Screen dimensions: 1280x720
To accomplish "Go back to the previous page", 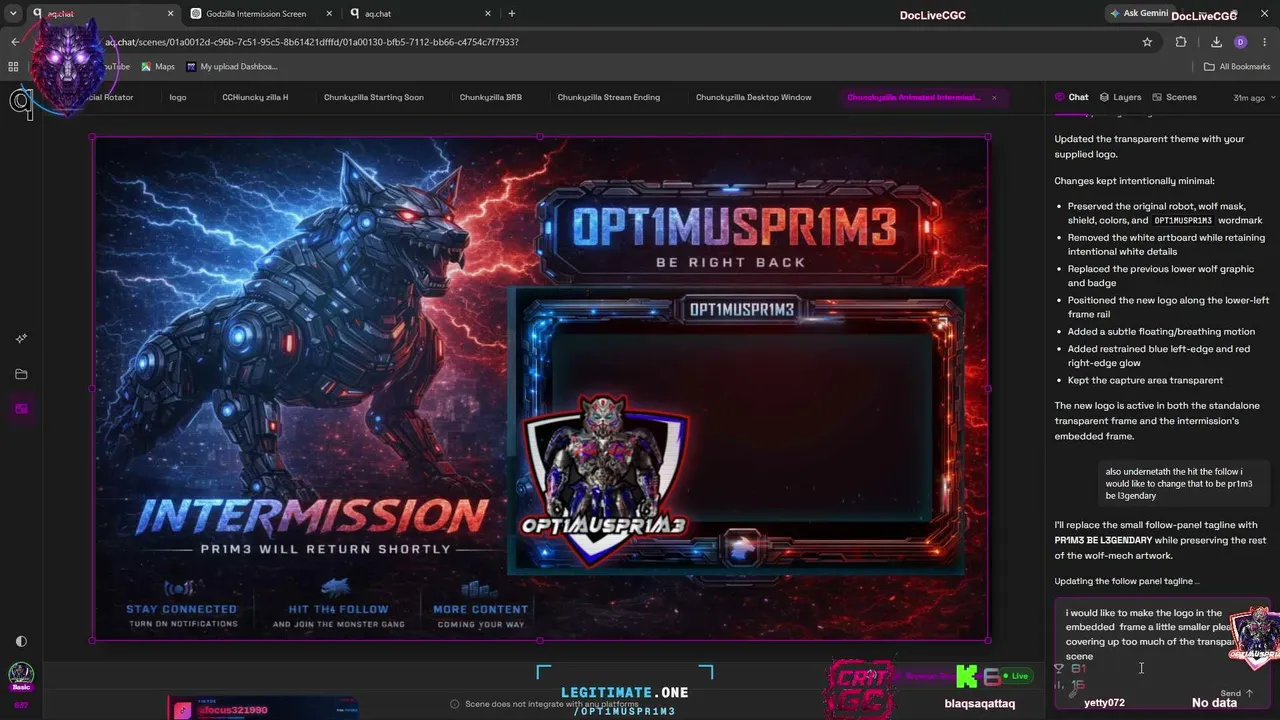I will tap(15, 42).
